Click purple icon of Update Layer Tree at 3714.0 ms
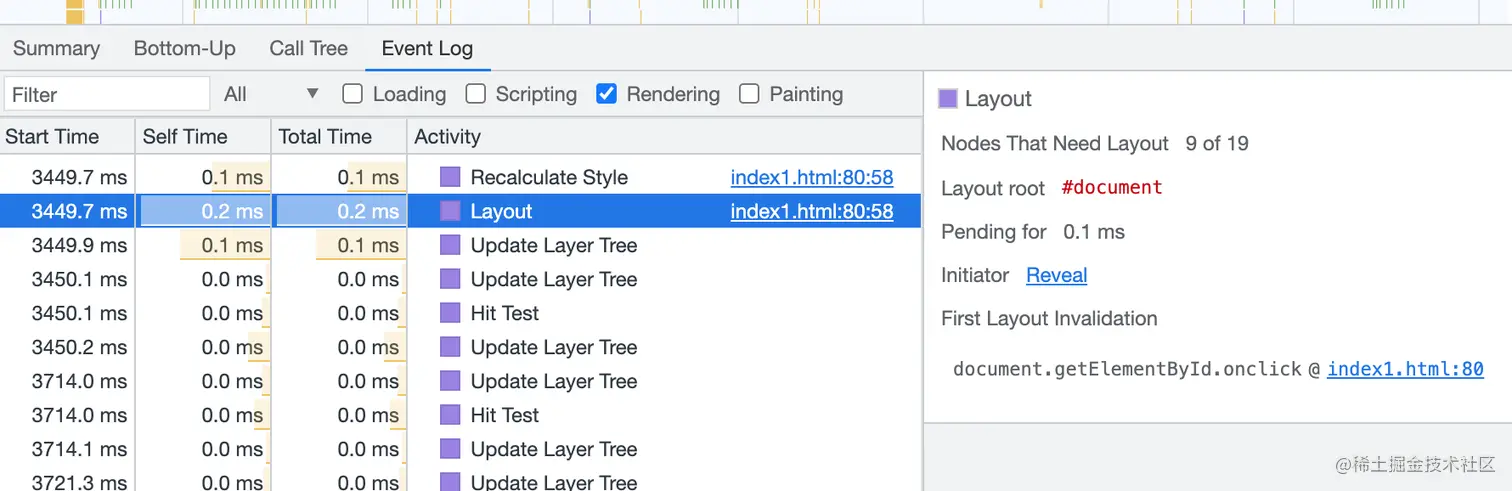 pos(451,381)
